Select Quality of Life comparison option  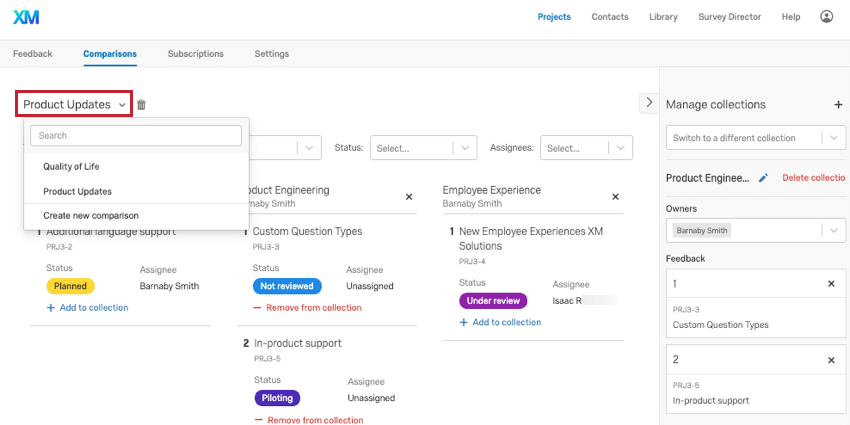click(x=71, y=166)
